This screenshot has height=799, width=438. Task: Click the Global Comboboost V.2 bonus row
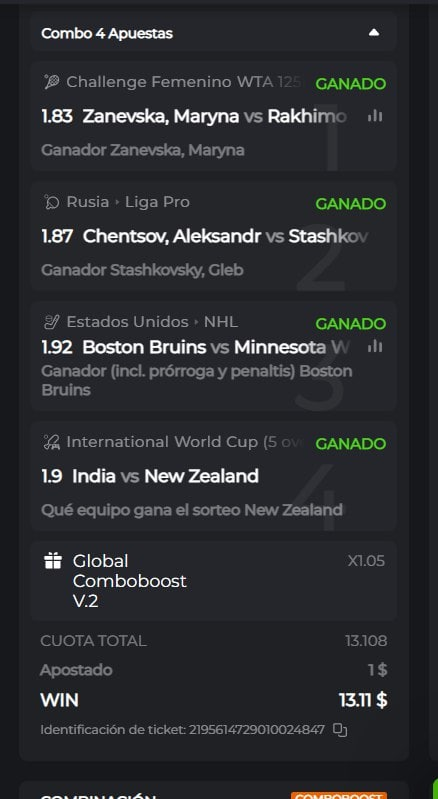tap(213, 581)
